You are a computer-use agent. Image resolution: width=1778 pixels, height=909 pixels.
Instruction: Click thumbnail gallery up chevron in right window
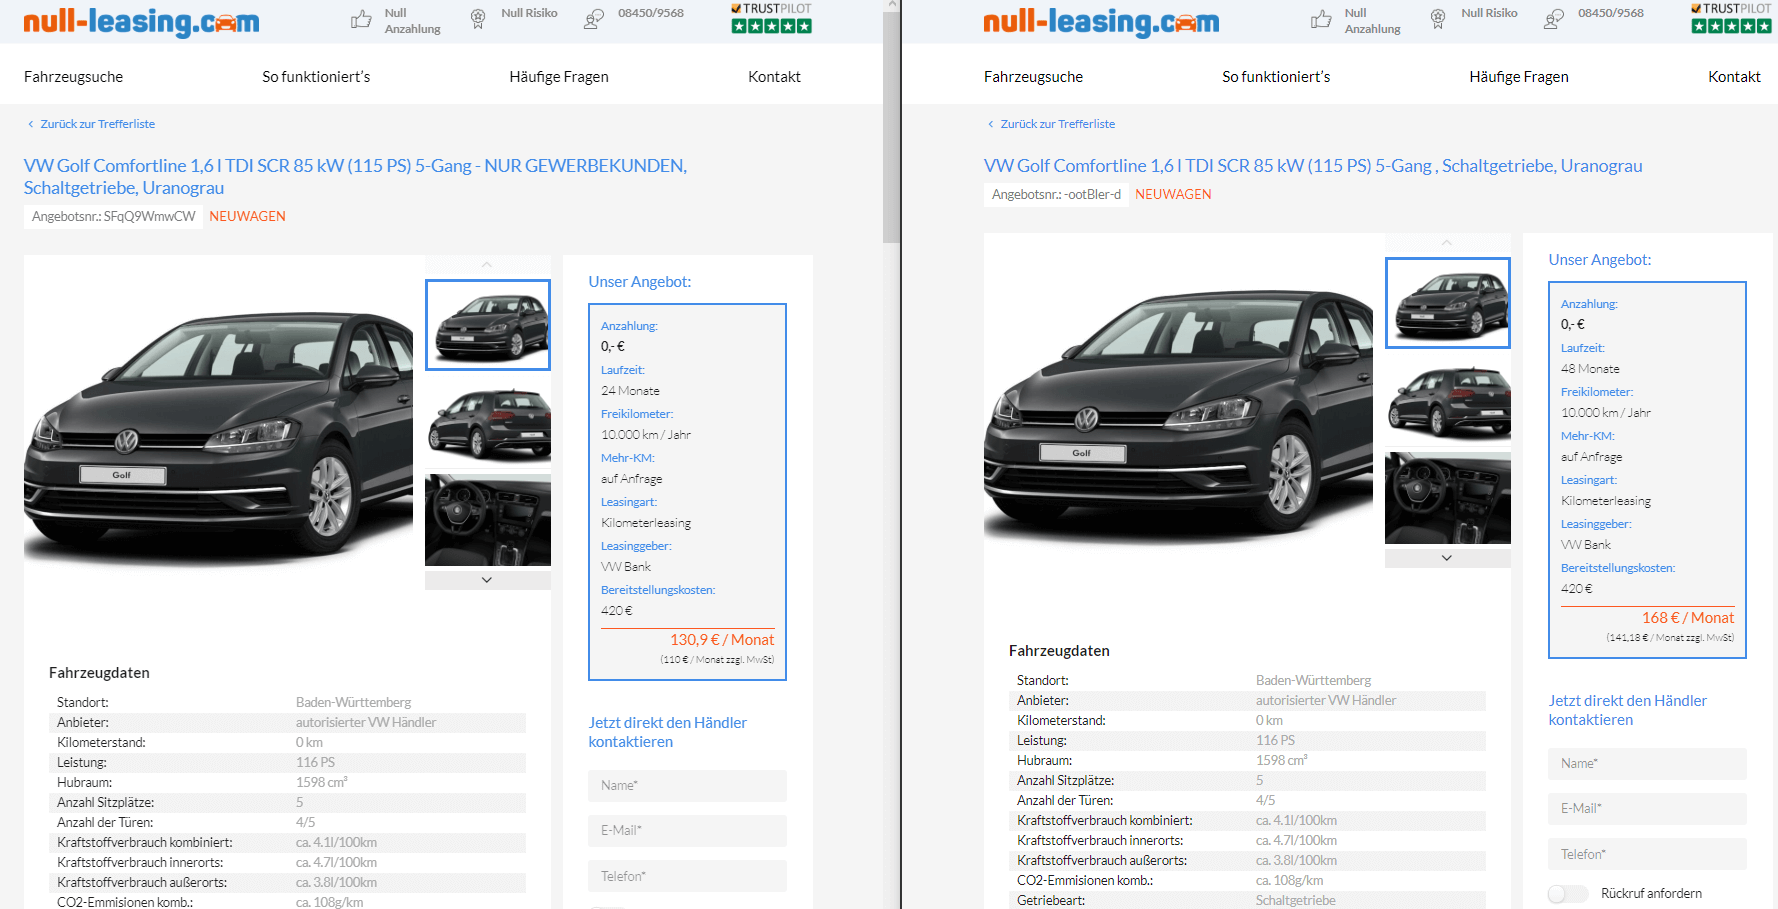1447,243
